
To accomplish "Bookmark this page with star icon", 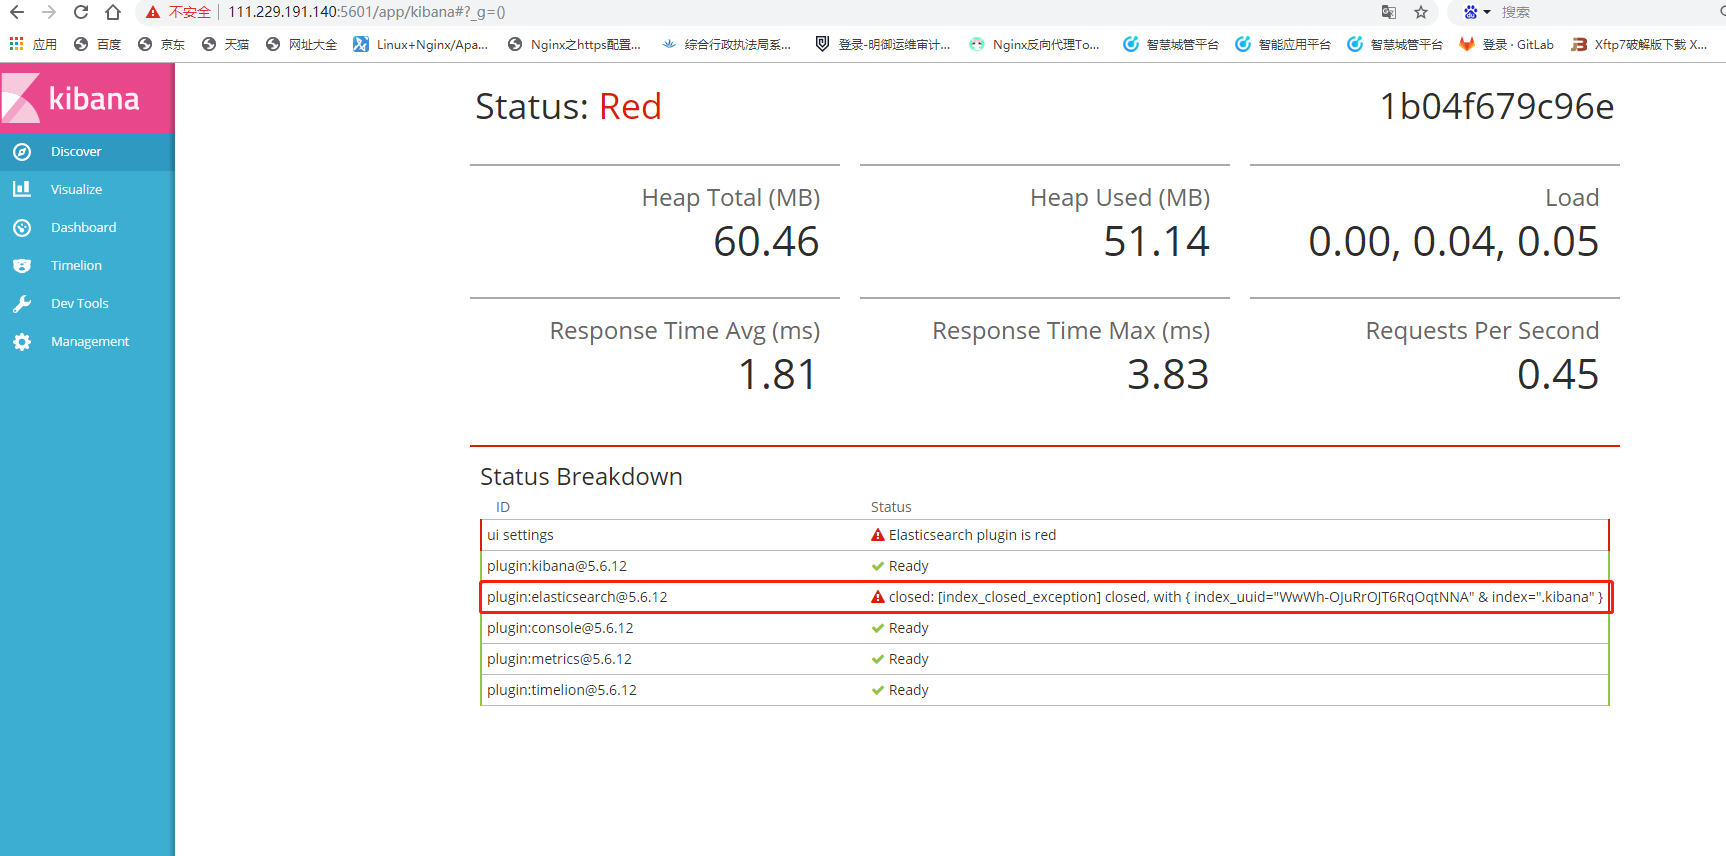I will click(1421, 12).
